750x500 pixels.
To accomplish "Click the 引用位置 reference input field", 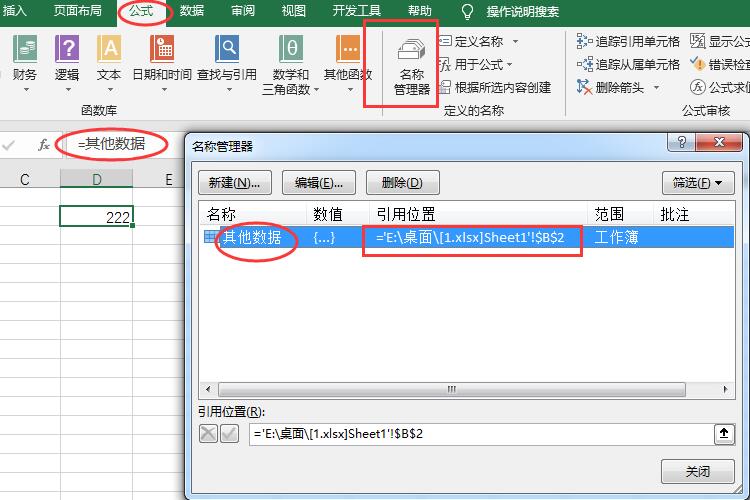I will [x=477, y=433].
